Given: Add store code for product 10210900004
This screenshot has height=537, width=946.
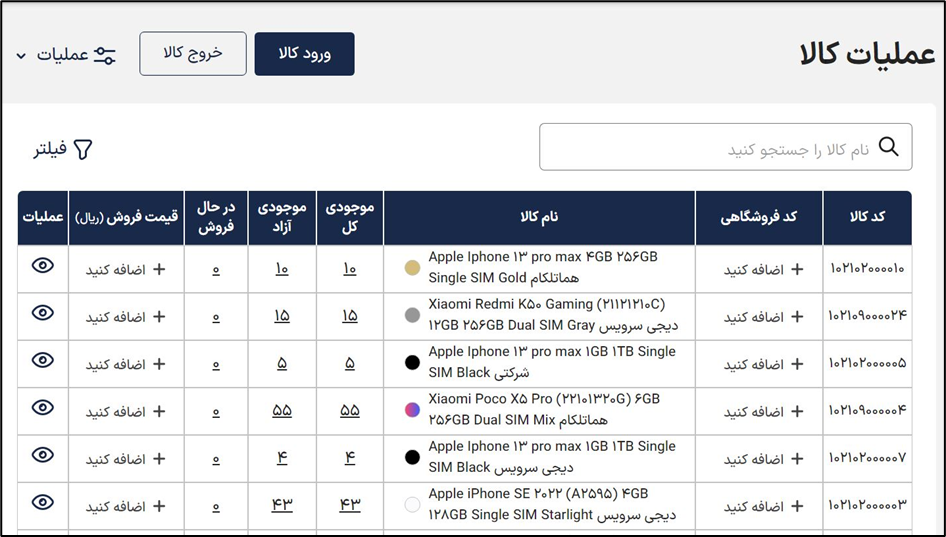Looking at the screenshot, I should coord(763,411).
